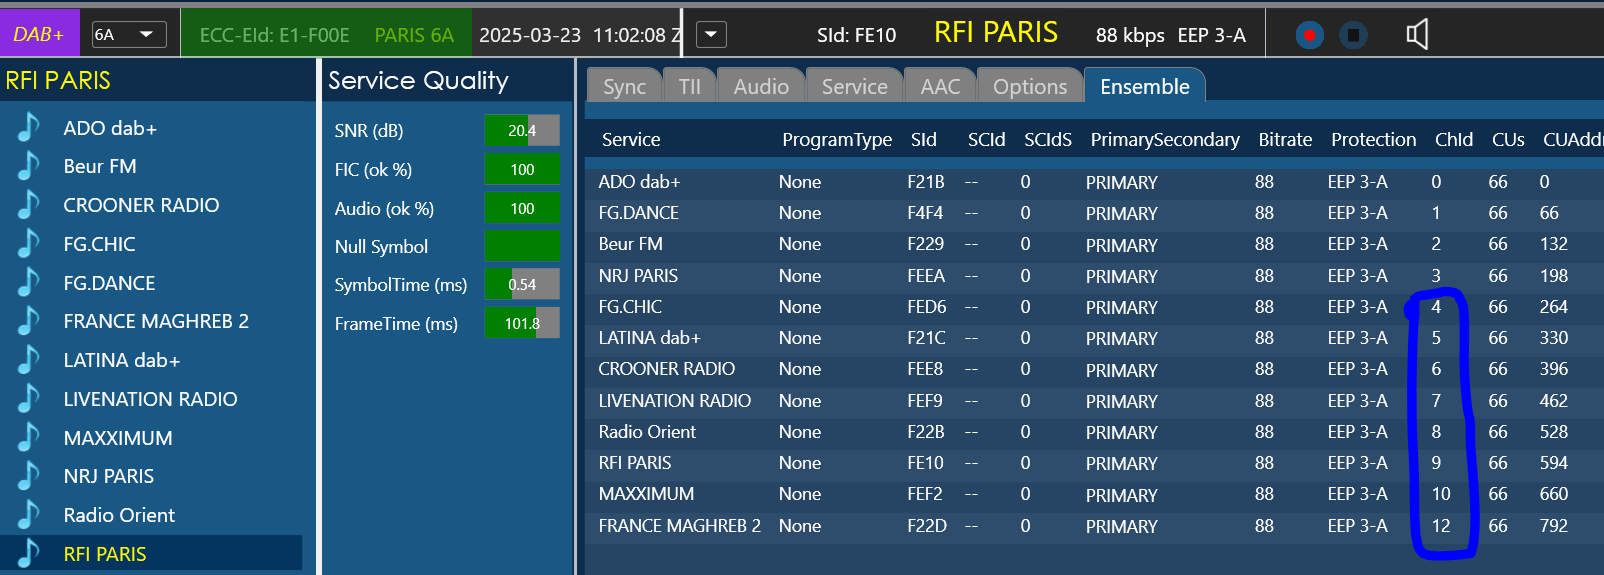Mute audio with the speaker icon

(x=1417, y=35)
